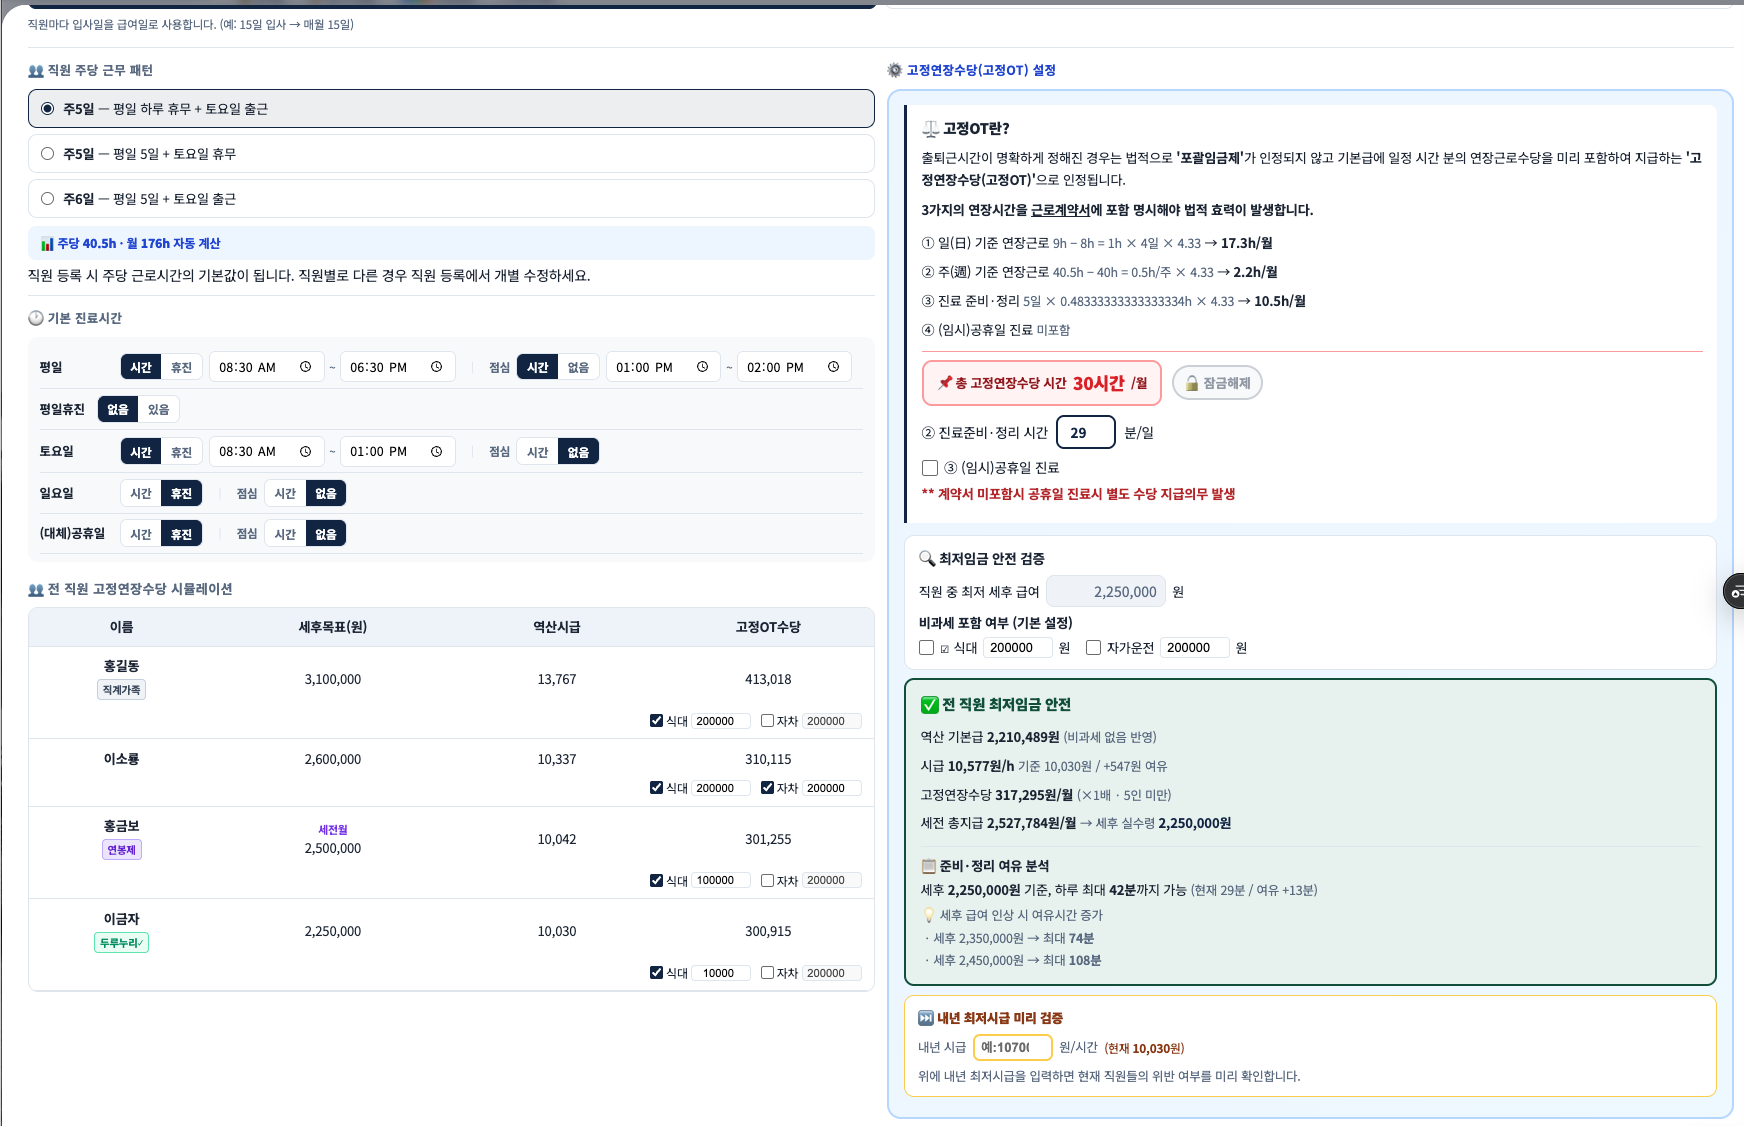Select 주5일 평일 5일 + 토요일 휴무 radio
1744x1126 pixels.
tap(47, 154)
